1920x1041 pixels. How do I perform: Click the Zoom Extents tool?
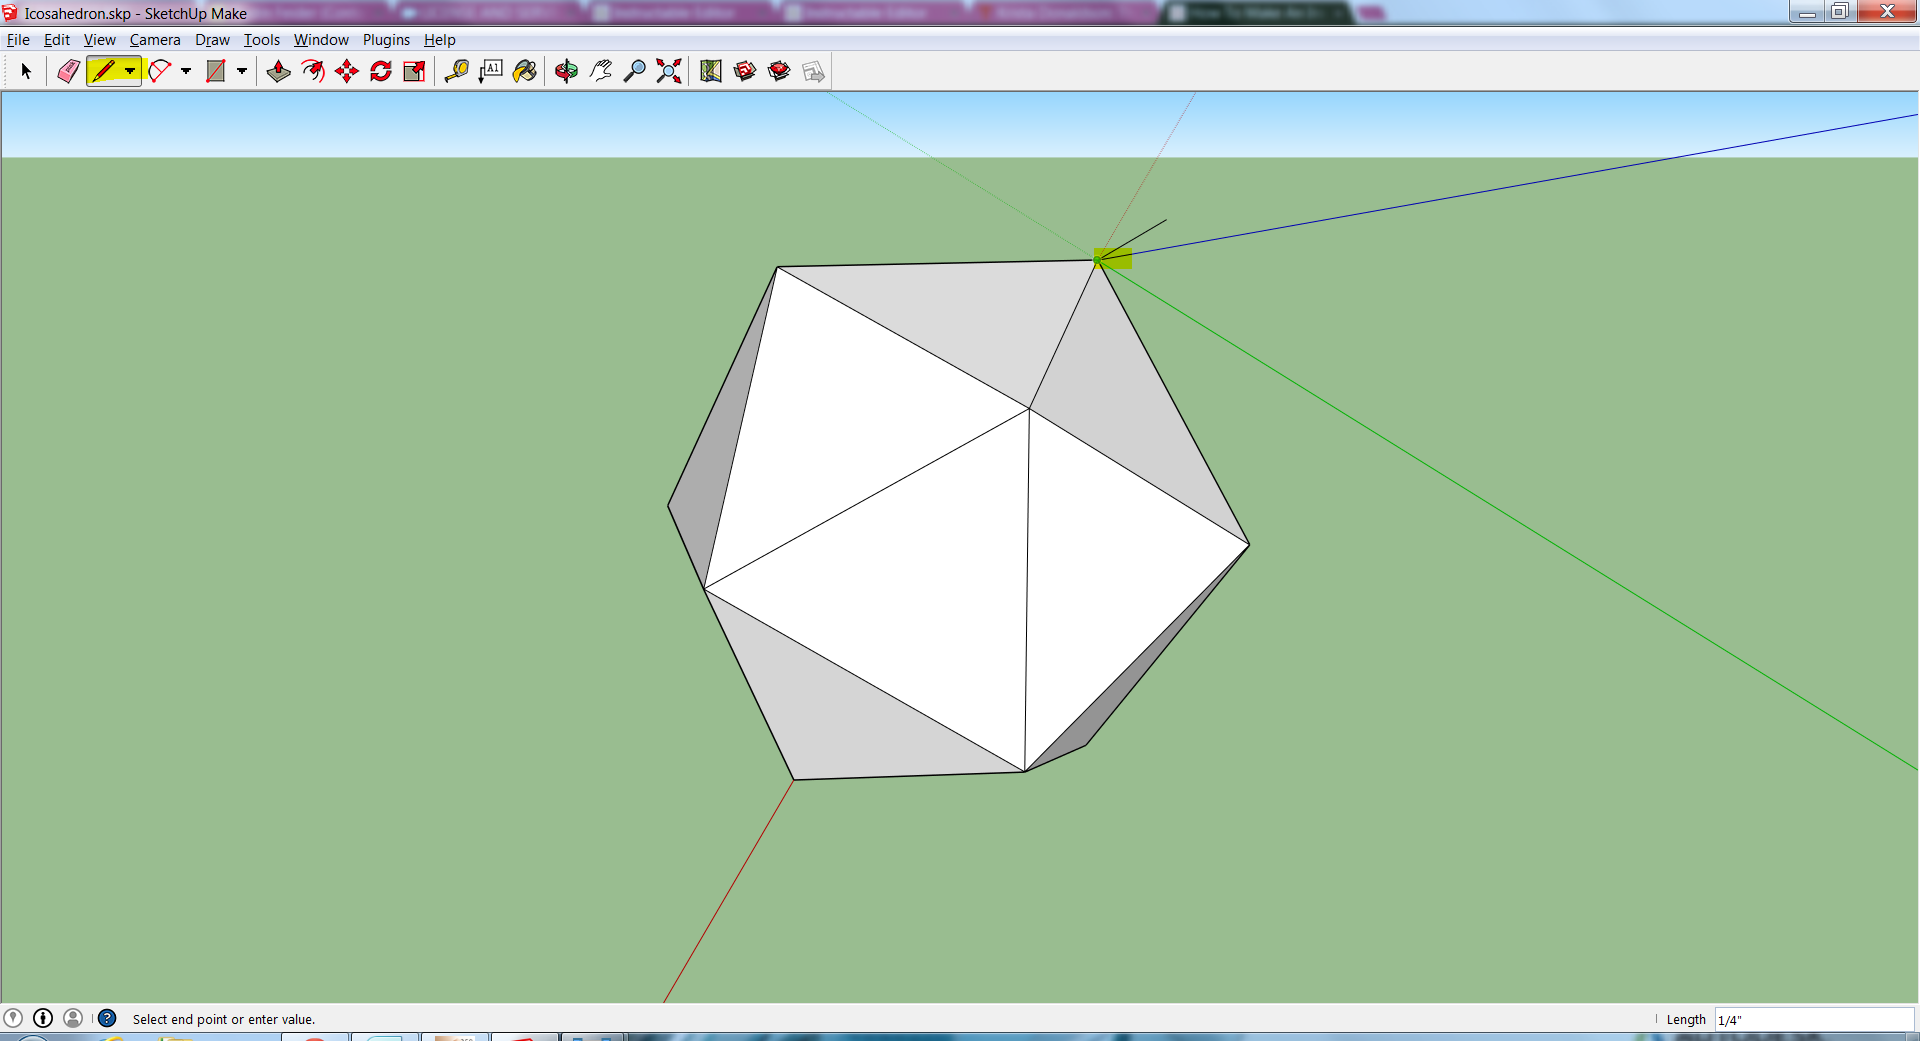click(669, 71)
